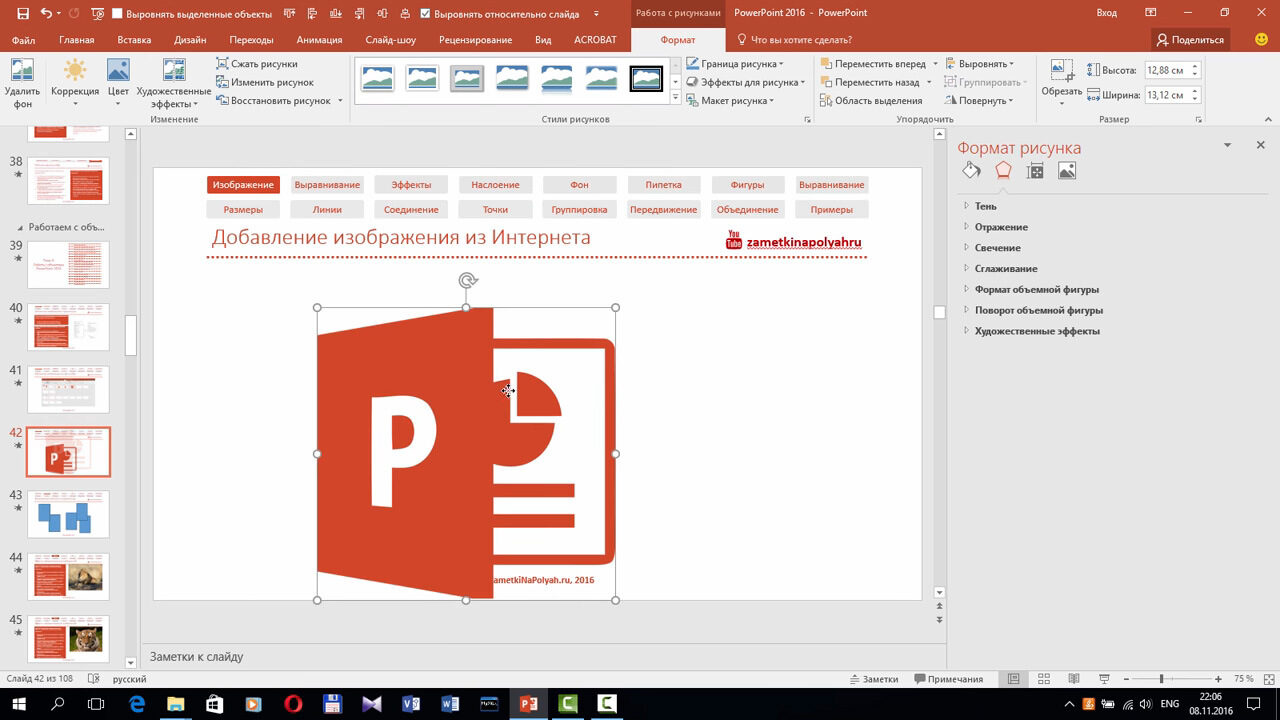Expand the Художественные эффекты section
The width and height of the screenshot is (1280, 720).
point(1036,331)
